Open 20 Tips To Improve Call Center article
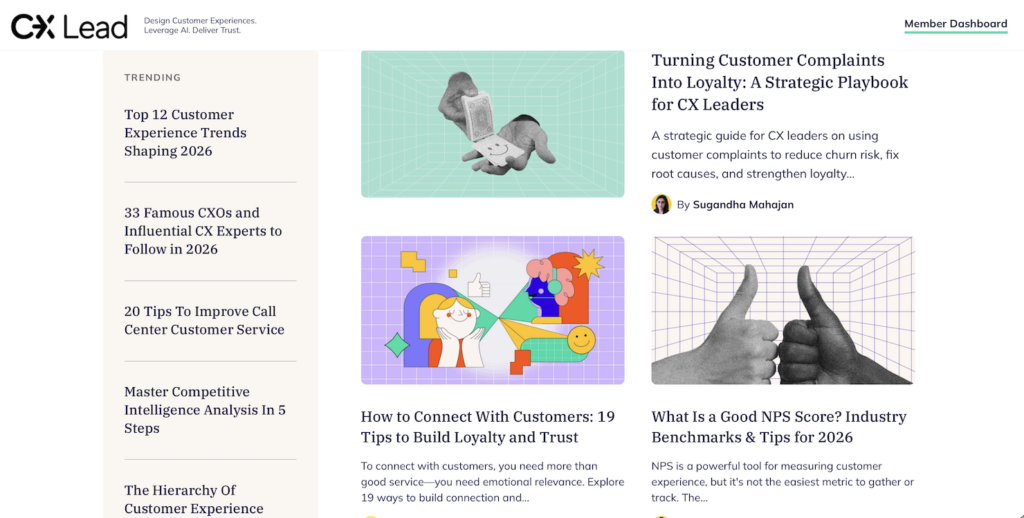The height and width of the screenshot is (518, 1024). [204, 321]
